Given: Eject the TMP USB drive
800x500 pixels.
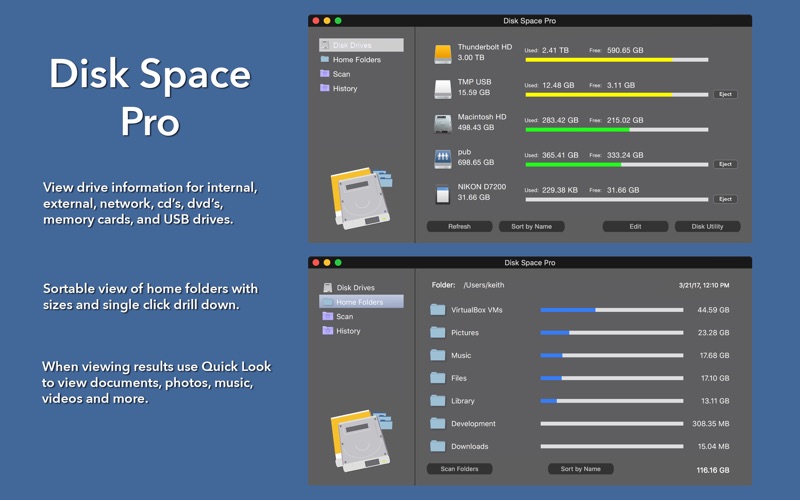Looking at the screenshot, I should coord(725,95).
